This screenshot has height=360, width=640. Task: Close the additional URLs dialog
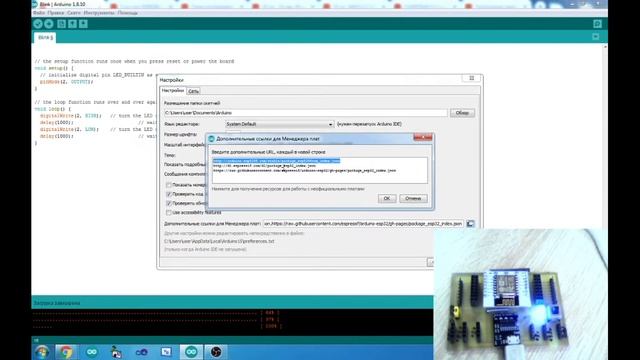[422, 138]
